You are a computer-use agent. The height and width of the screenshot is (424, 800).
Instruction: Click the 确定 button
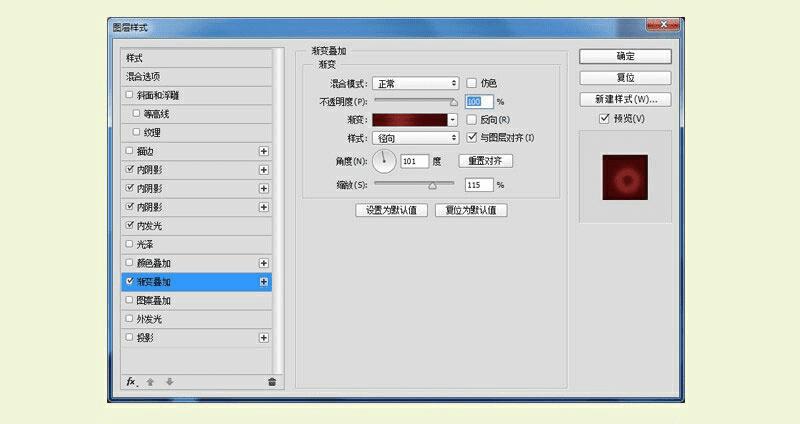[625, 56]
